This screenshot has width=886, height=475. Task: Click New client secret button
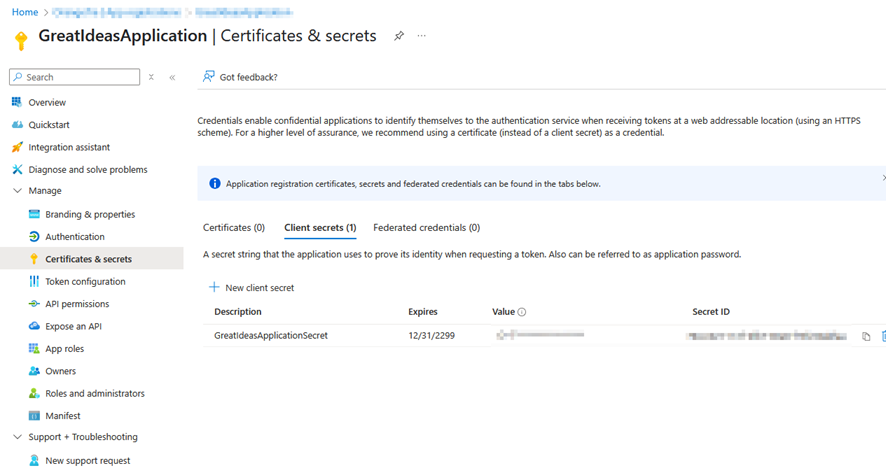pyautogui.click(x=252, y=287)
